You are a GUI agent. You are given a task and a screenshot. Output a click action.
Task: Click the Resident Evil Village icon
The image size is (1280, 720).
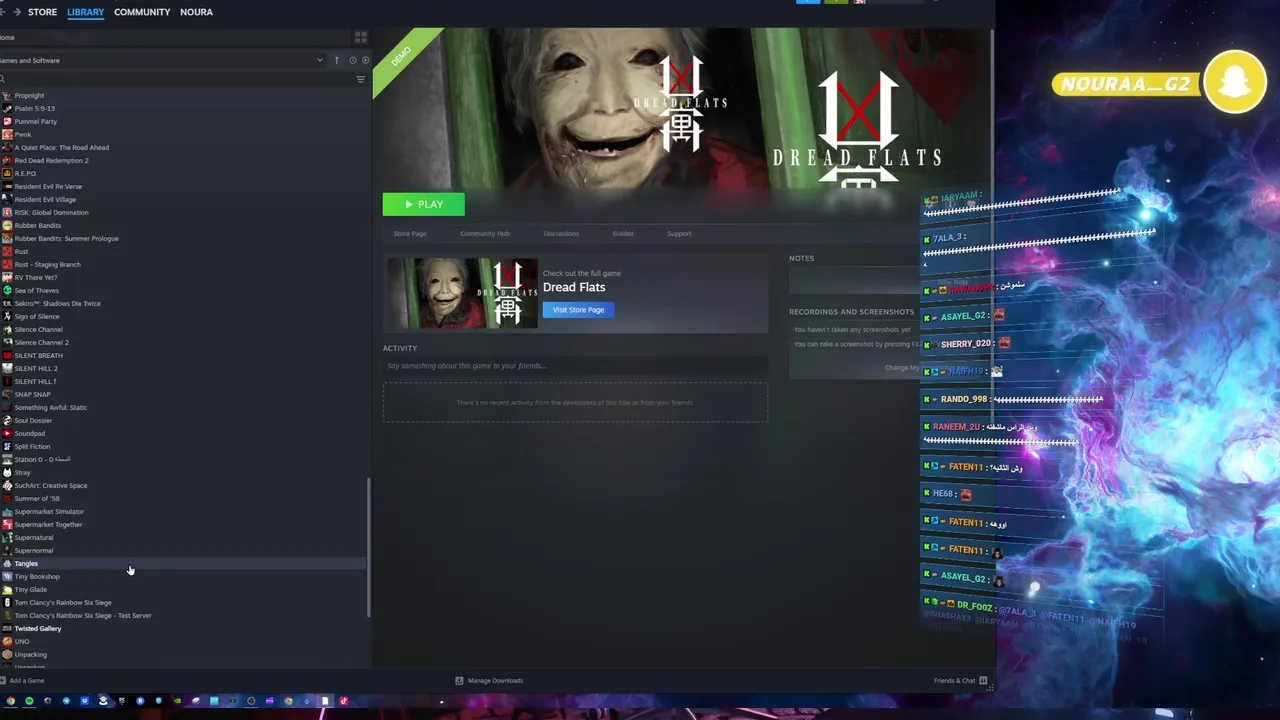pos(7,199)
